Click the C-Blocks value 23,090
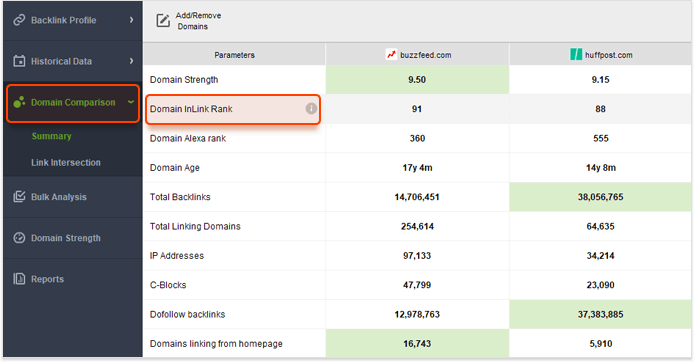The image size is (694, 362). pyautogui.click(x=600, y=285)
